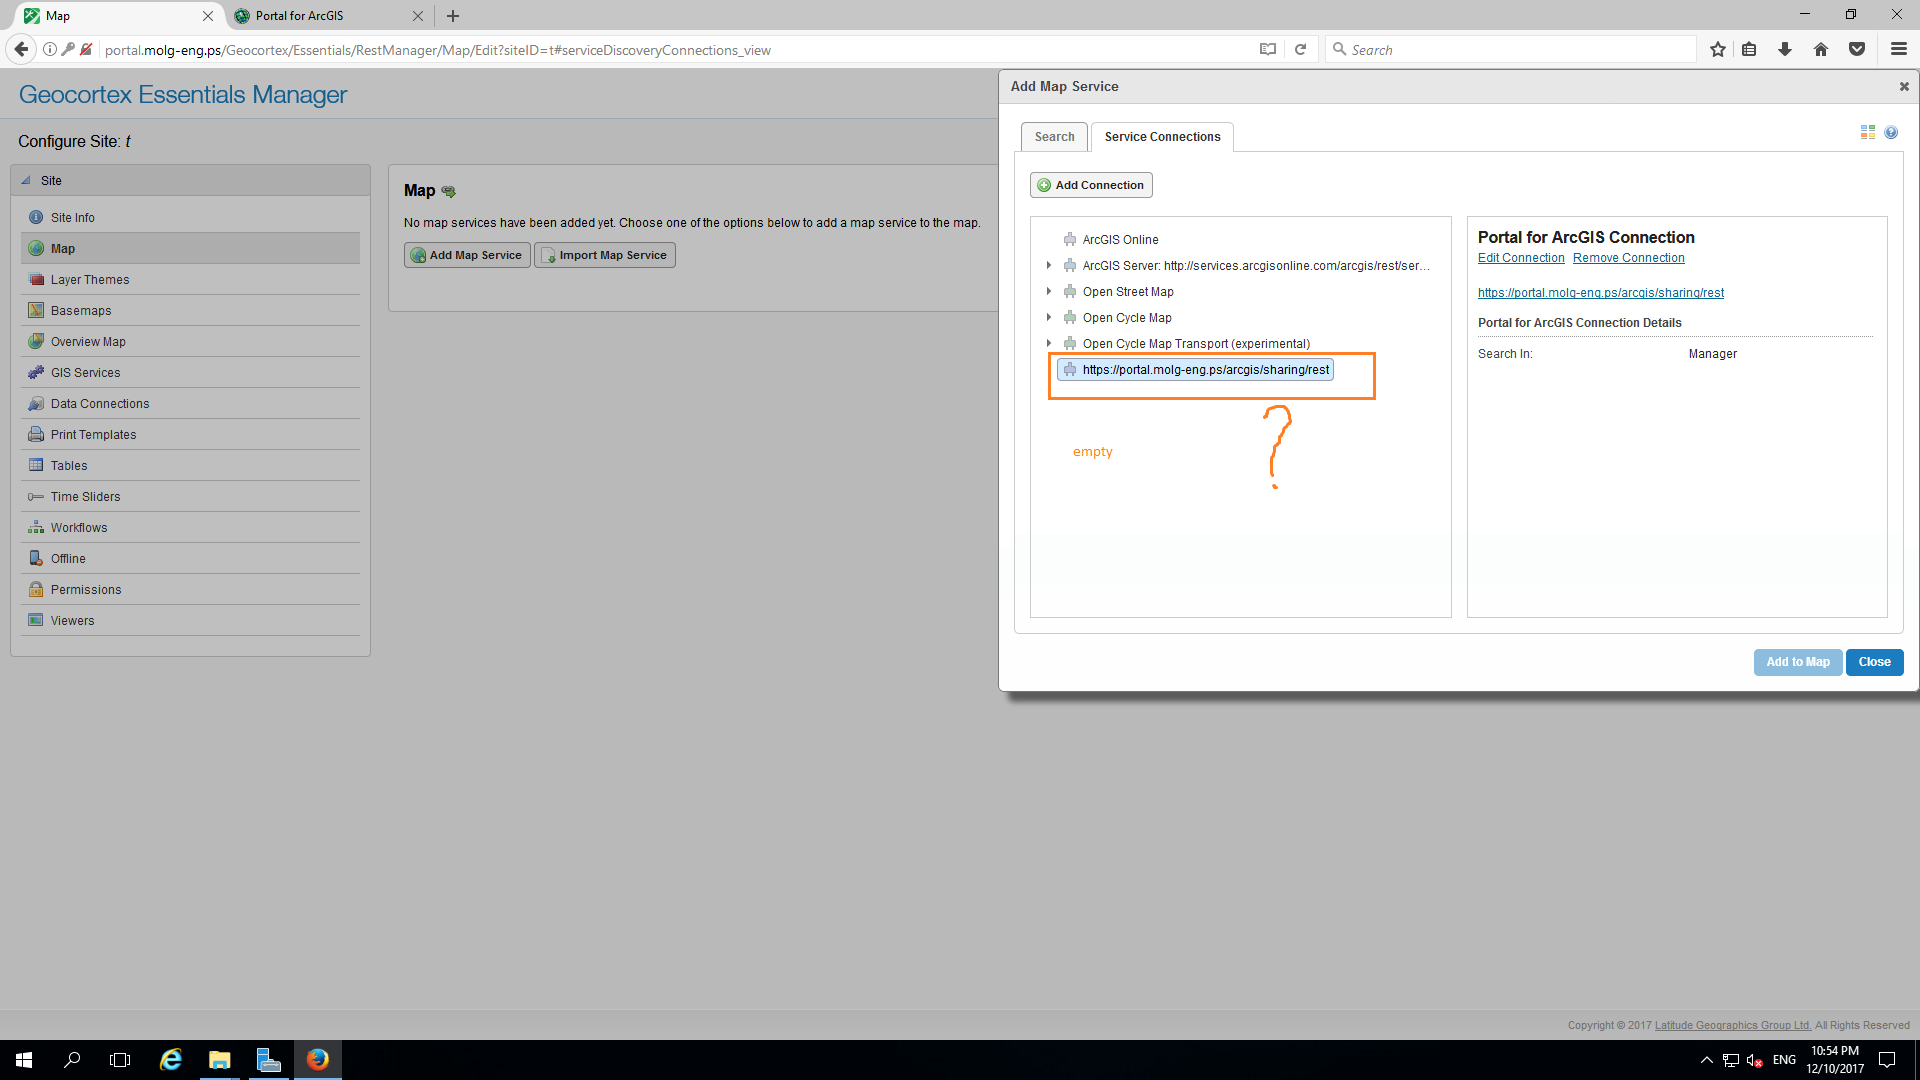This screenshot has height=1080, width=1920.
Task: Collapse the Site panel header
Action: tap(190, 181)
